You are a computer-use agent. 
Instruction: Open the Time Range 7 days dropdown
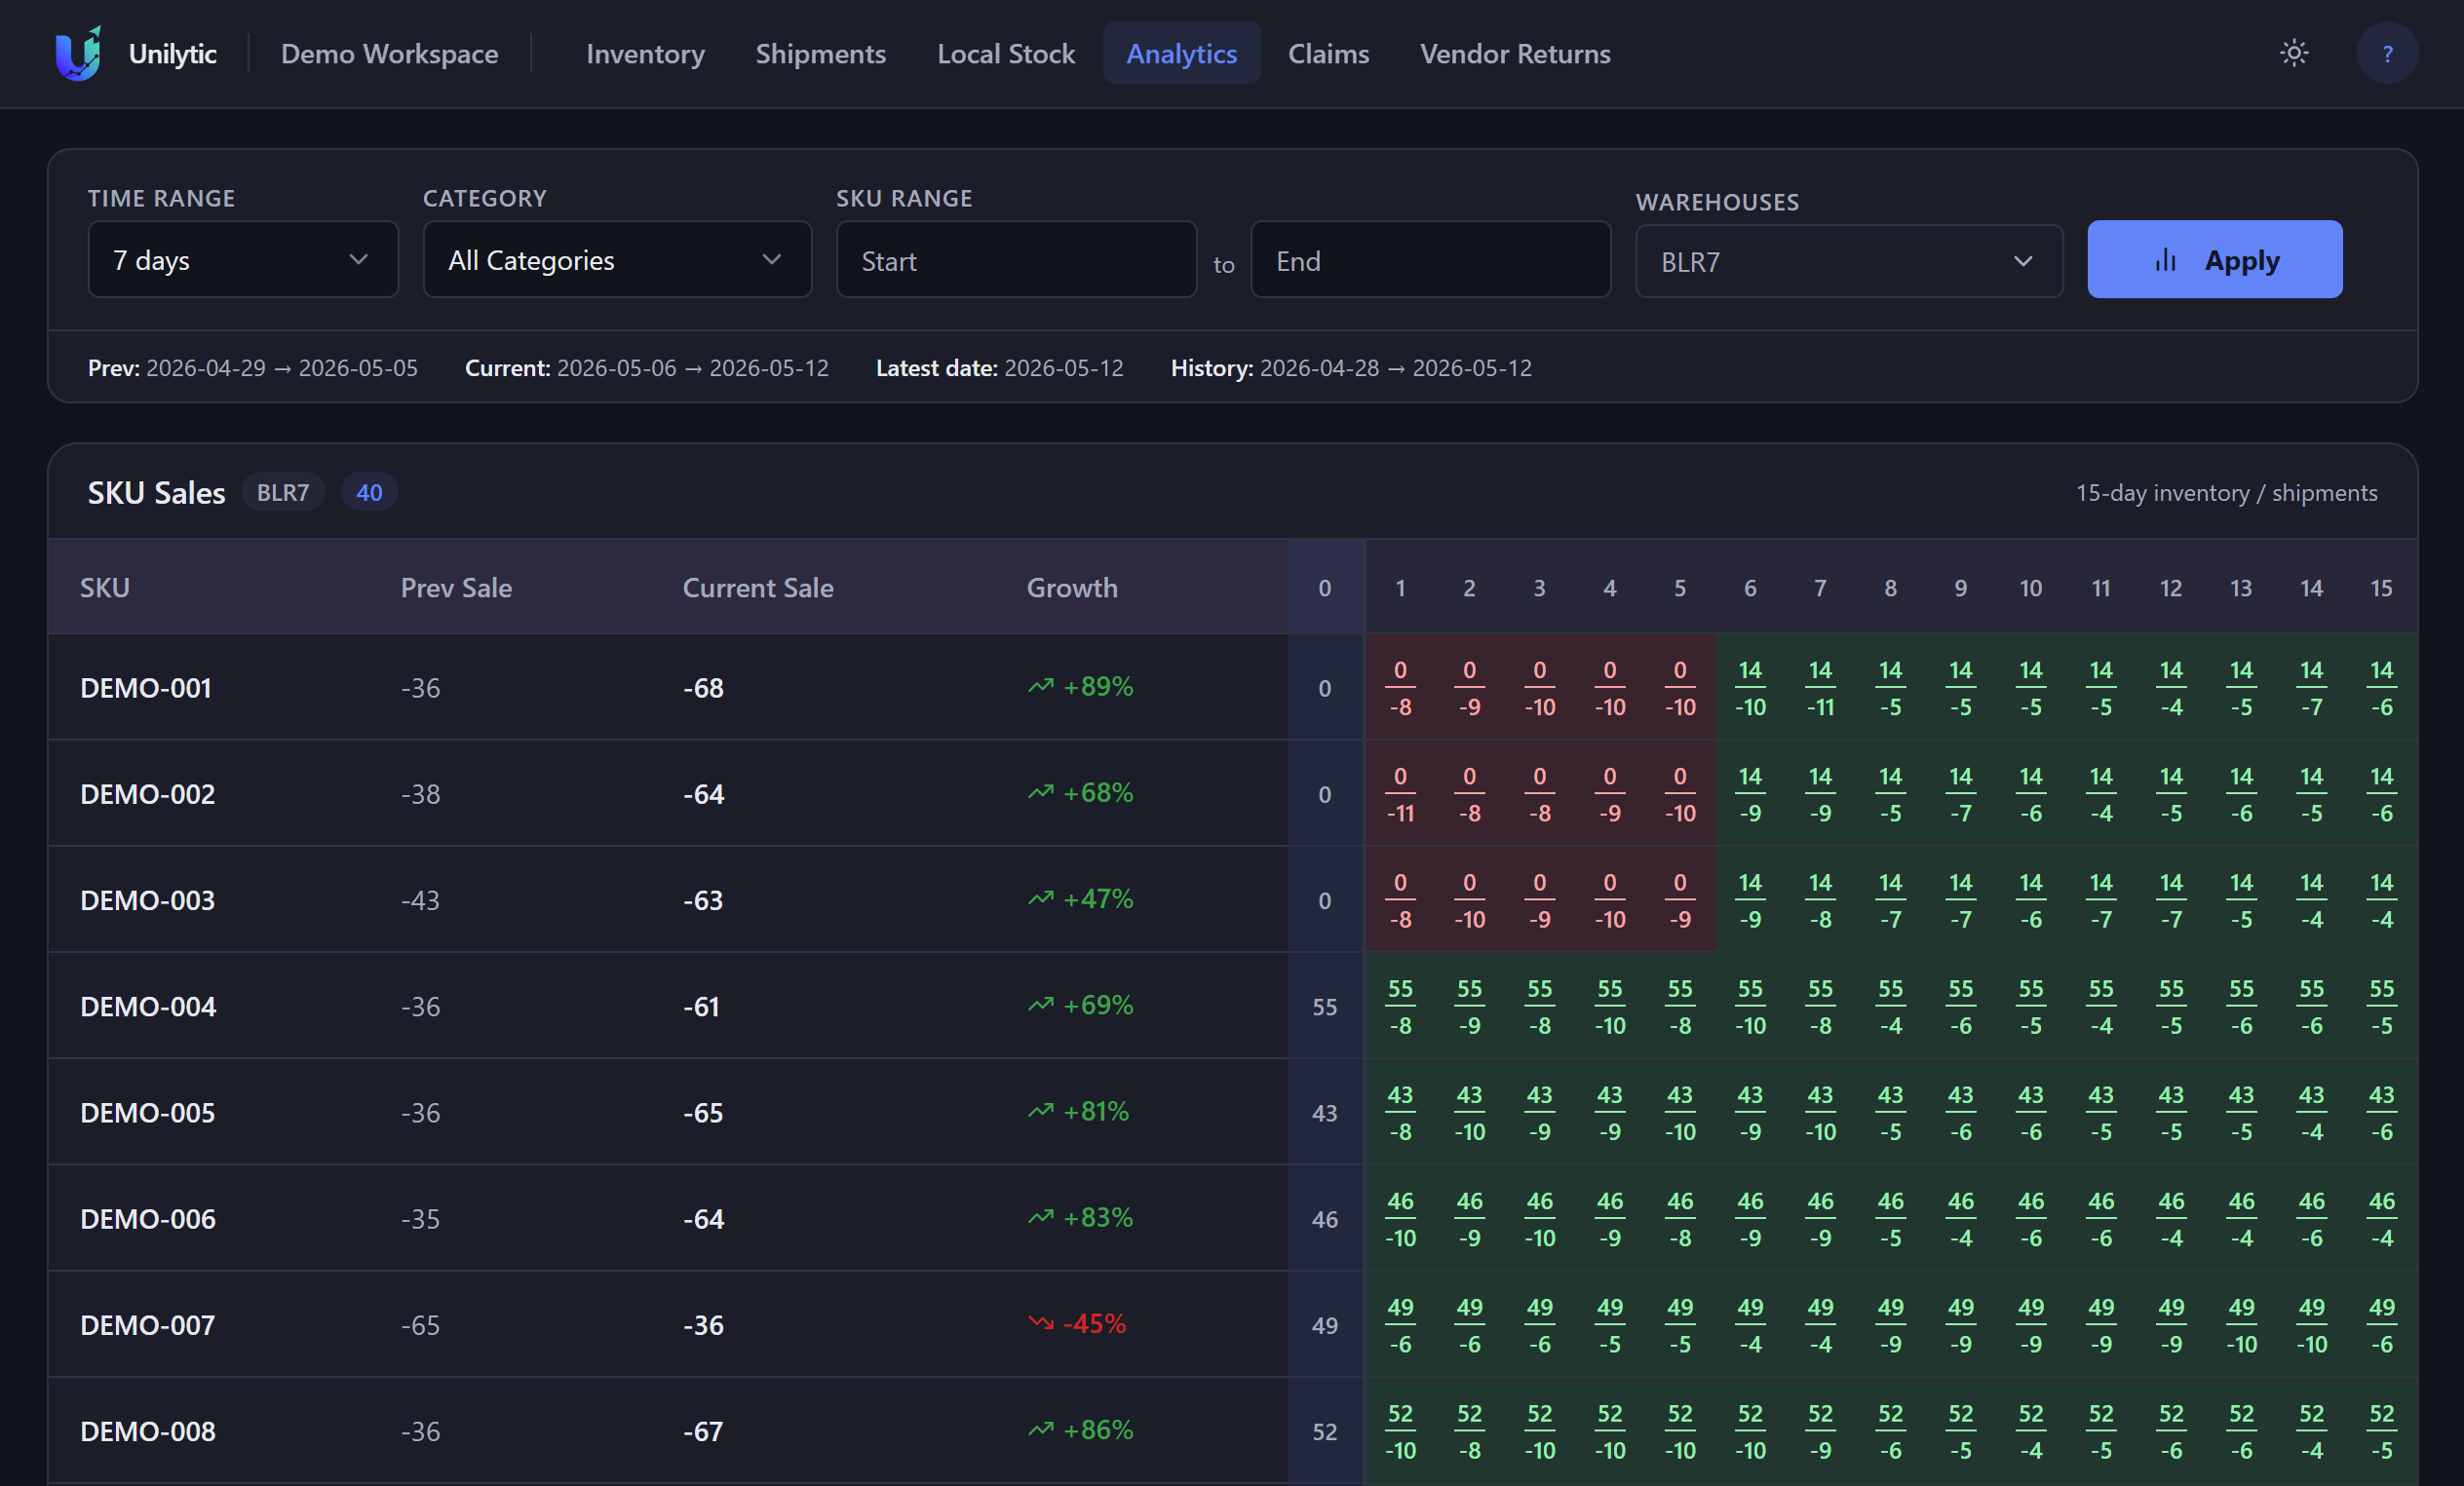(243, 260)
